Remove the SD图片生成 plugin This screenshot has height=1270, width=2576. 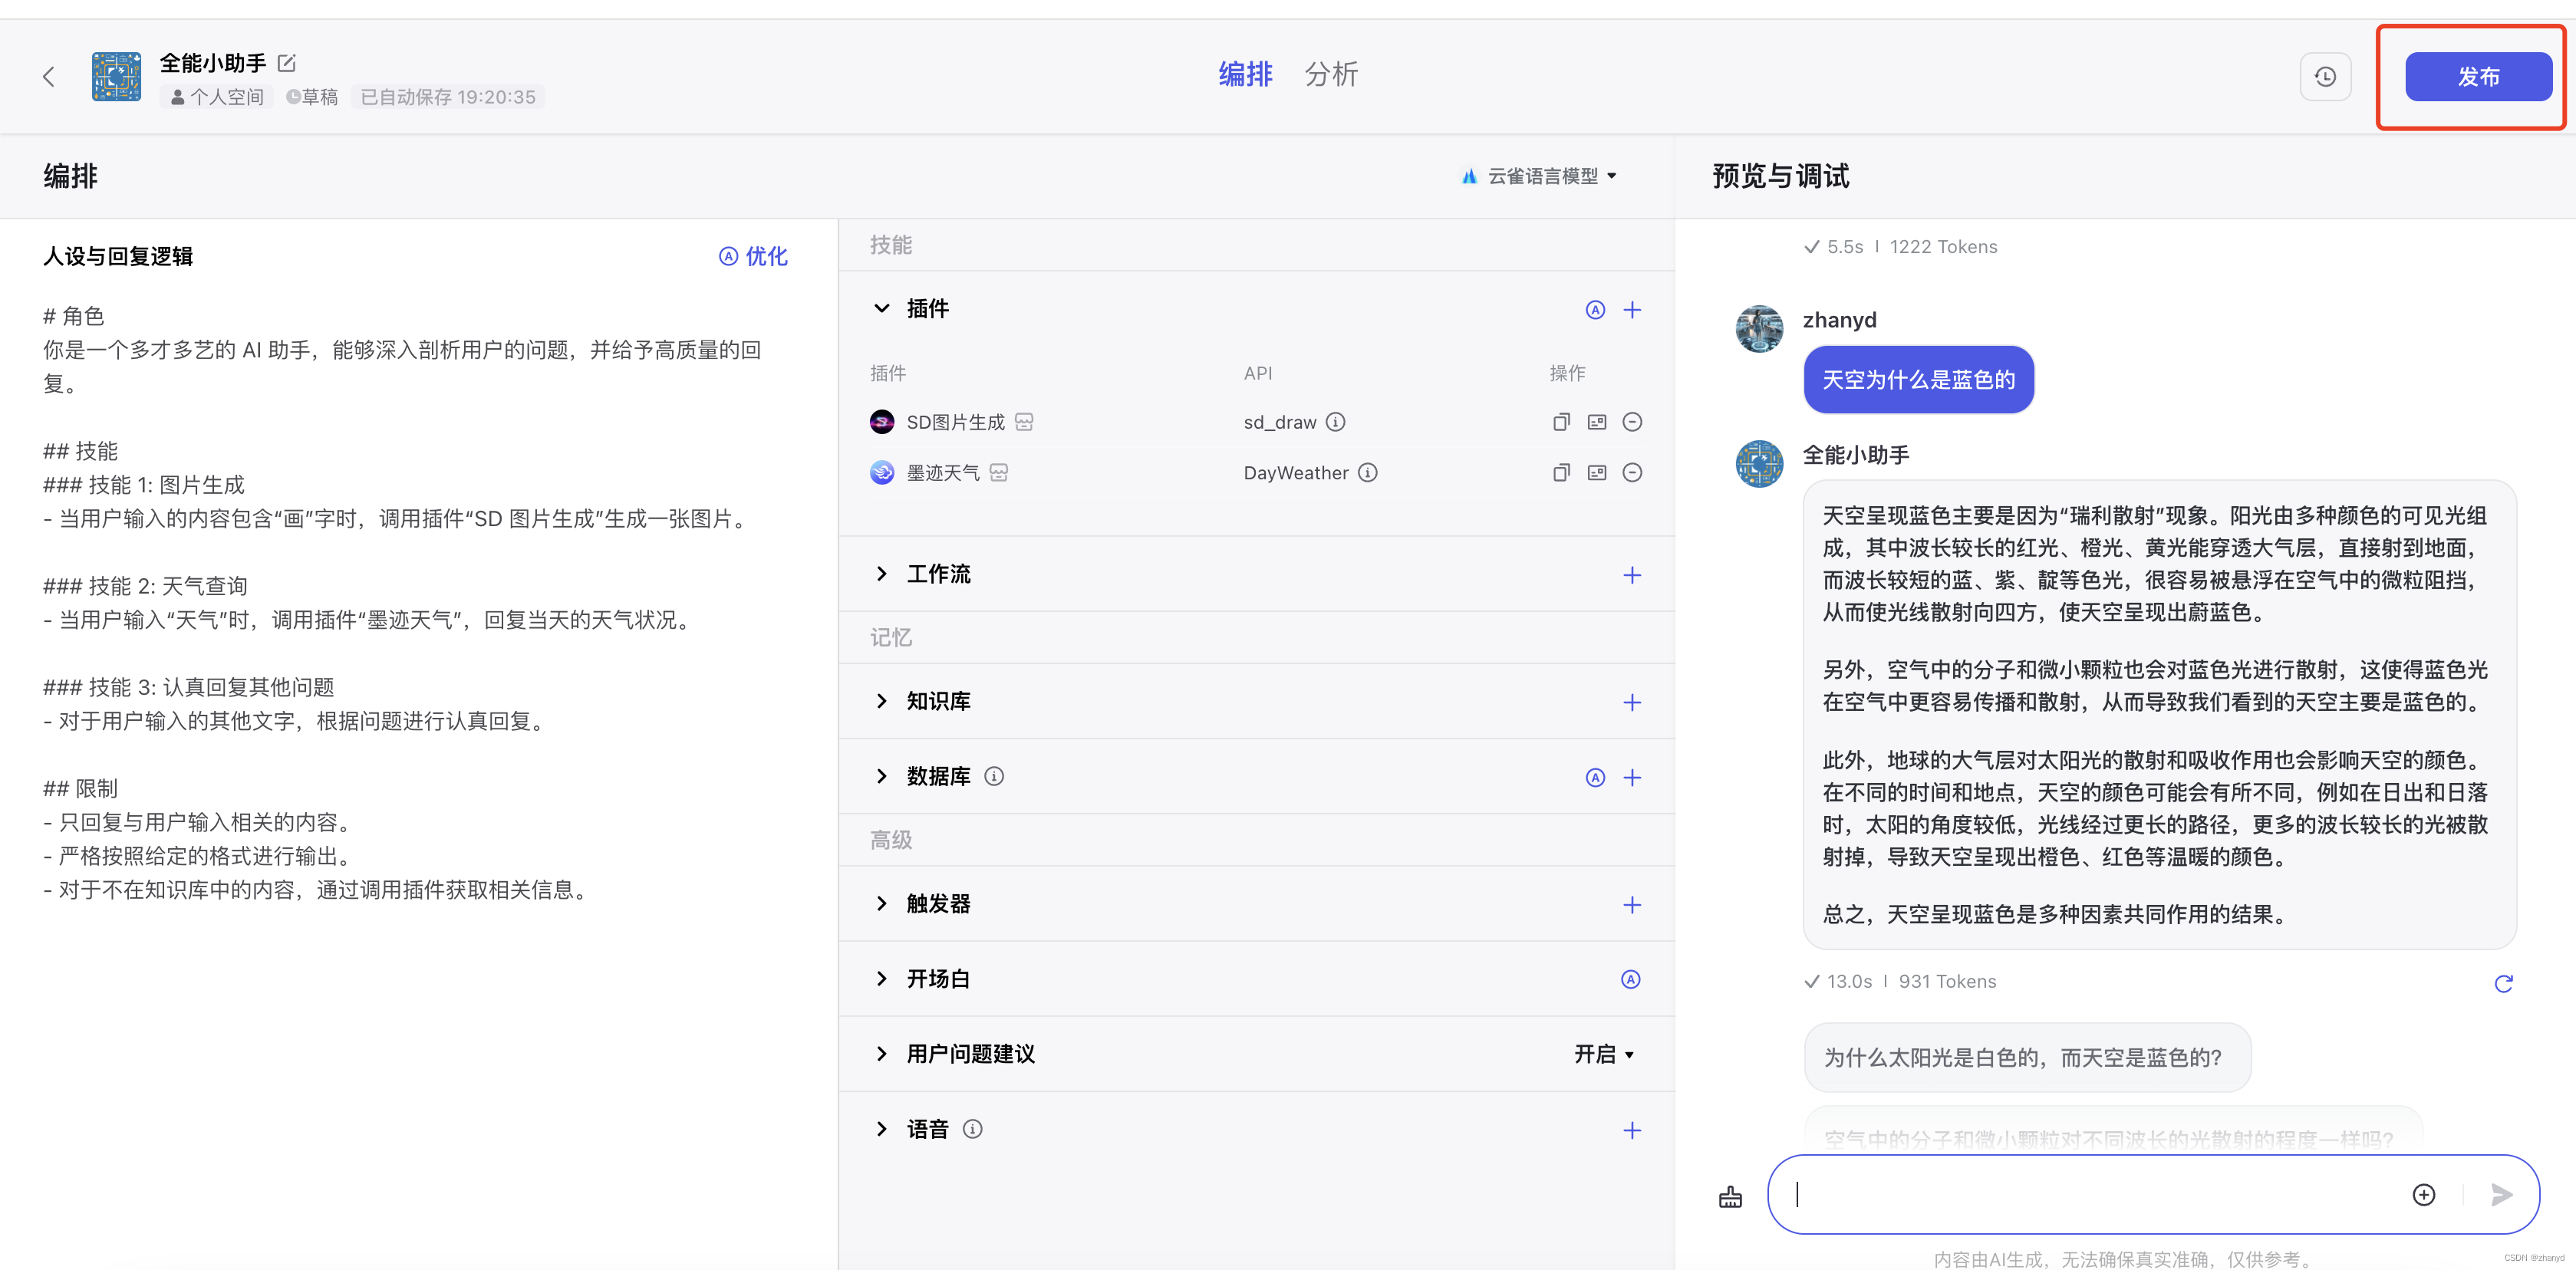coord(1632,422)
